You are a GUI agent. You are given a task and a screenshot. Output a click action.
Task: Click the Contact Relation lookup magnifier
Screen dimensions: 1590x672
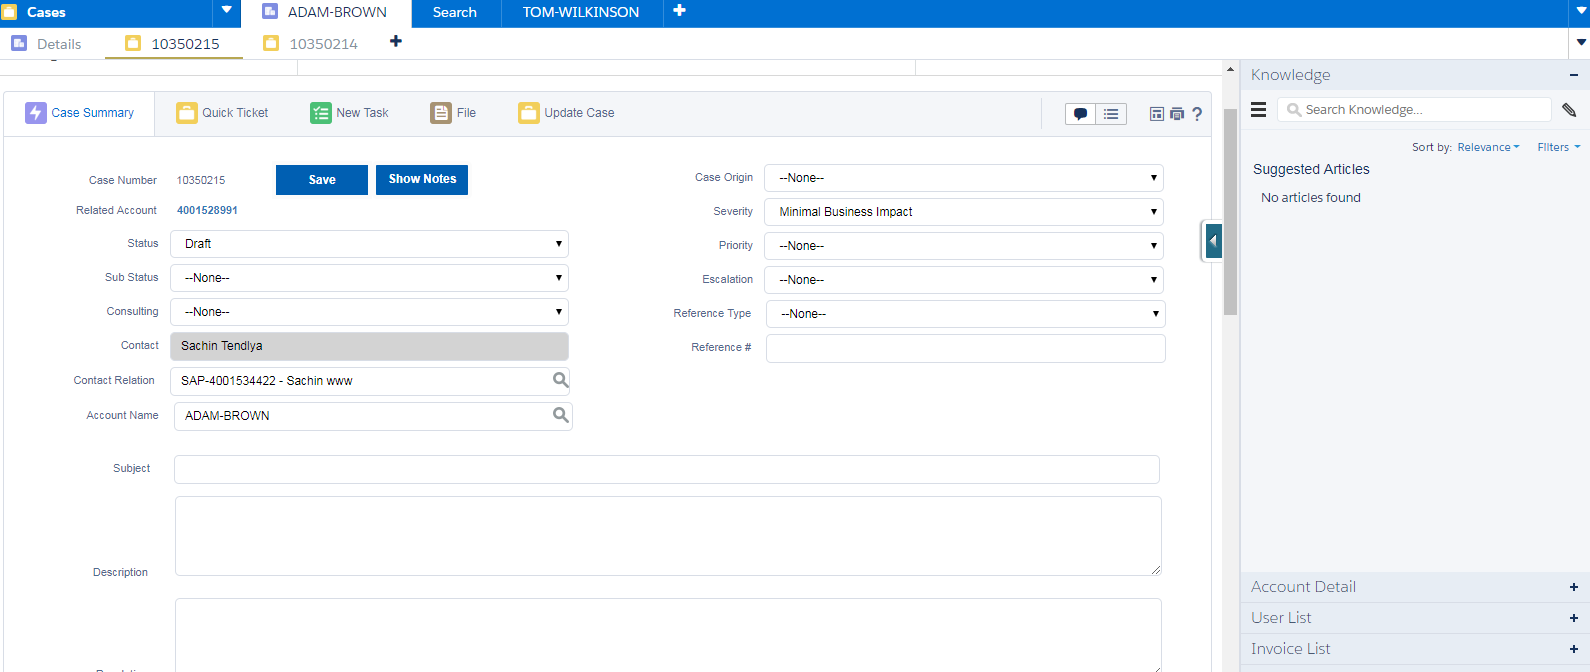tap(561, 380)
